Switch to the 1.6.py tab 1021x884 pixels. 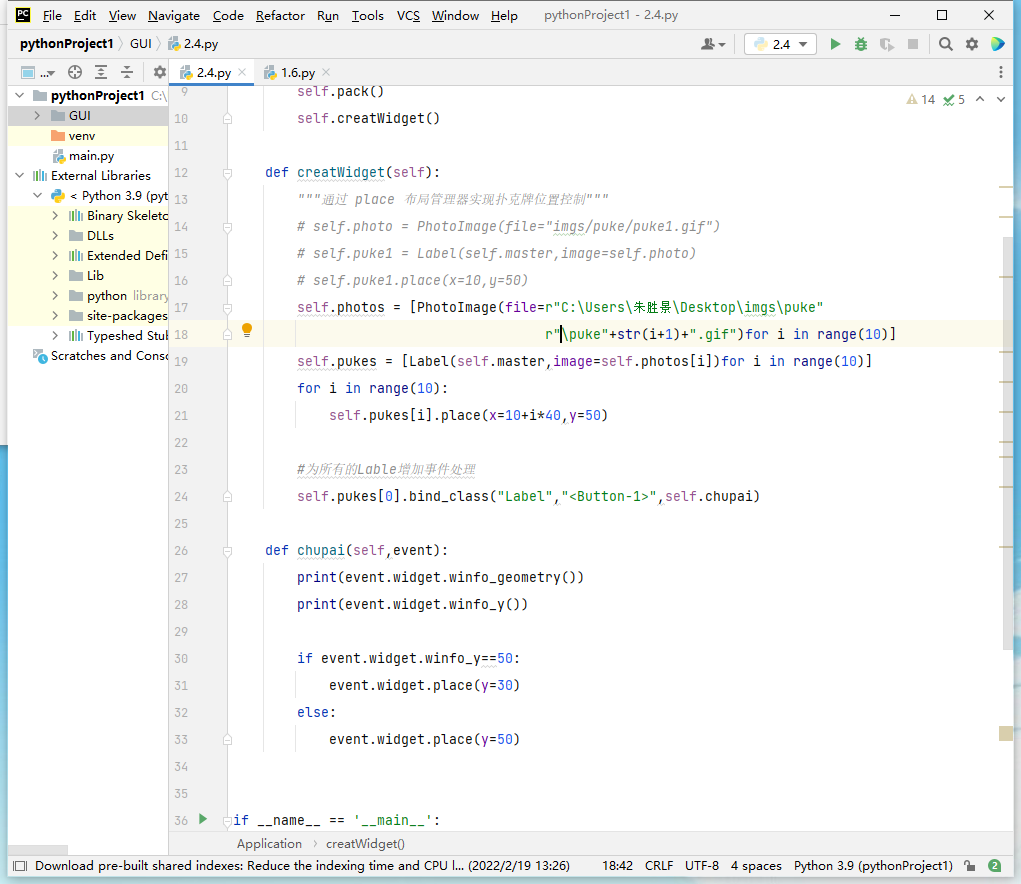point(298,72)
